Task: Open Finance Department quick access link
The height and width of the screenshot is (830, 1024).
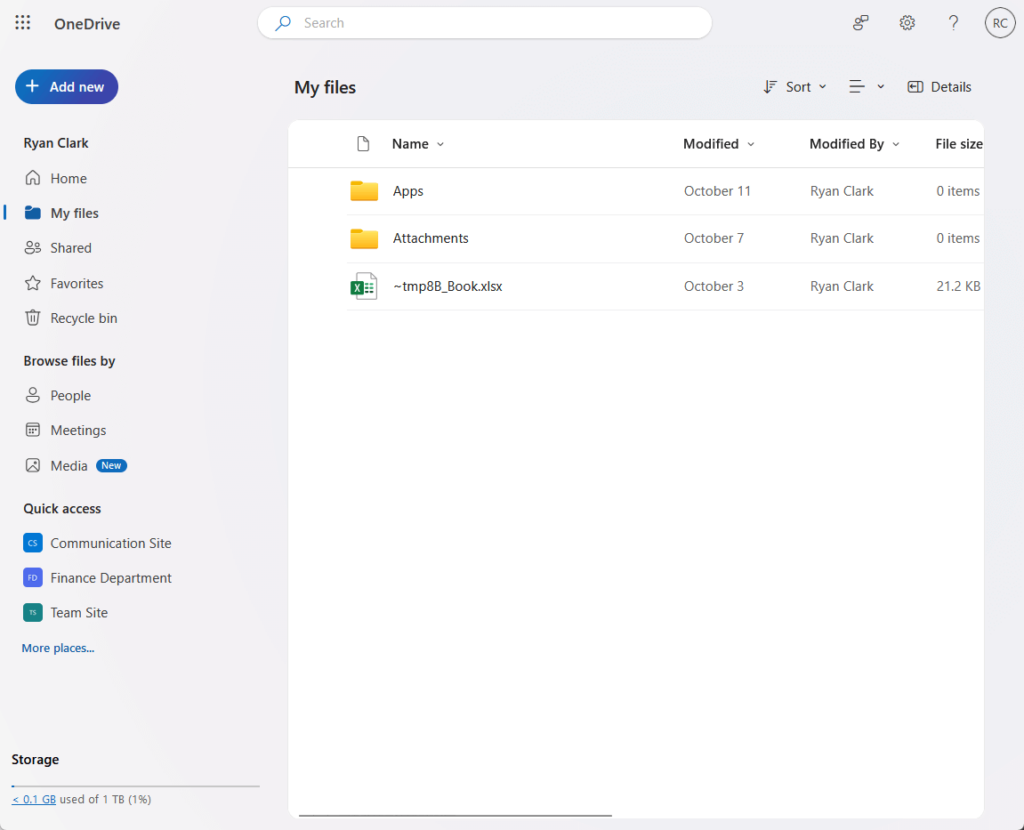Action: [x=110, y=577]
